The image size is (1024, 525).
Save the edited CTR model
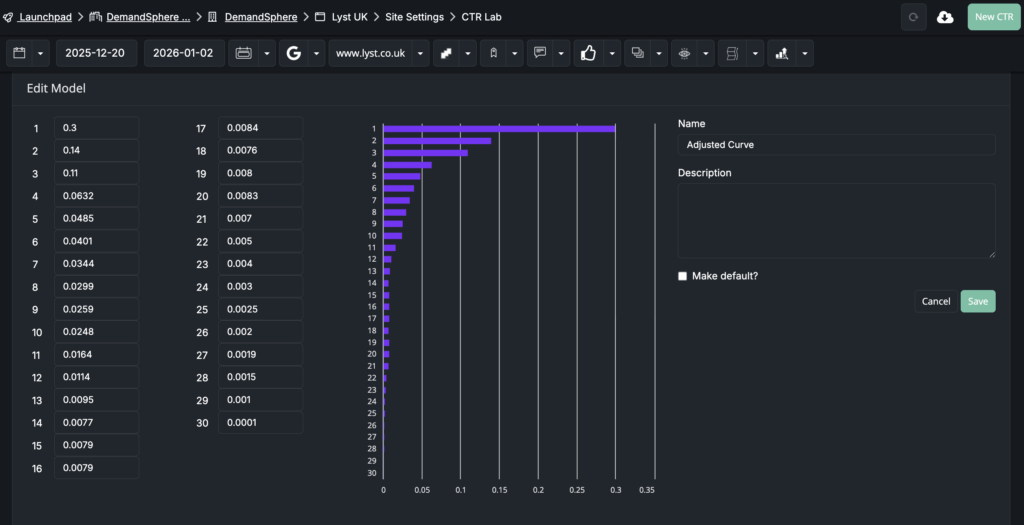click(x=977, y=301)
